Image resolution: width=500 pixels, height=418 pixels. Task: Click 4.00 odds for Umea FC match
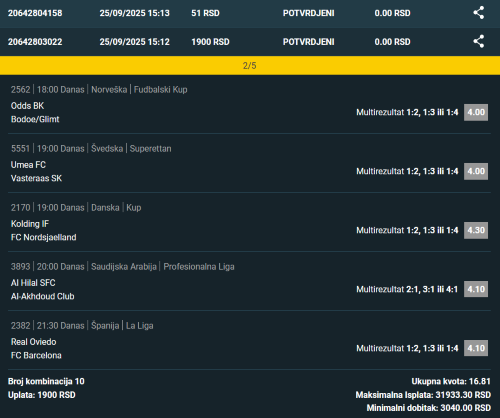coord(476,171)
